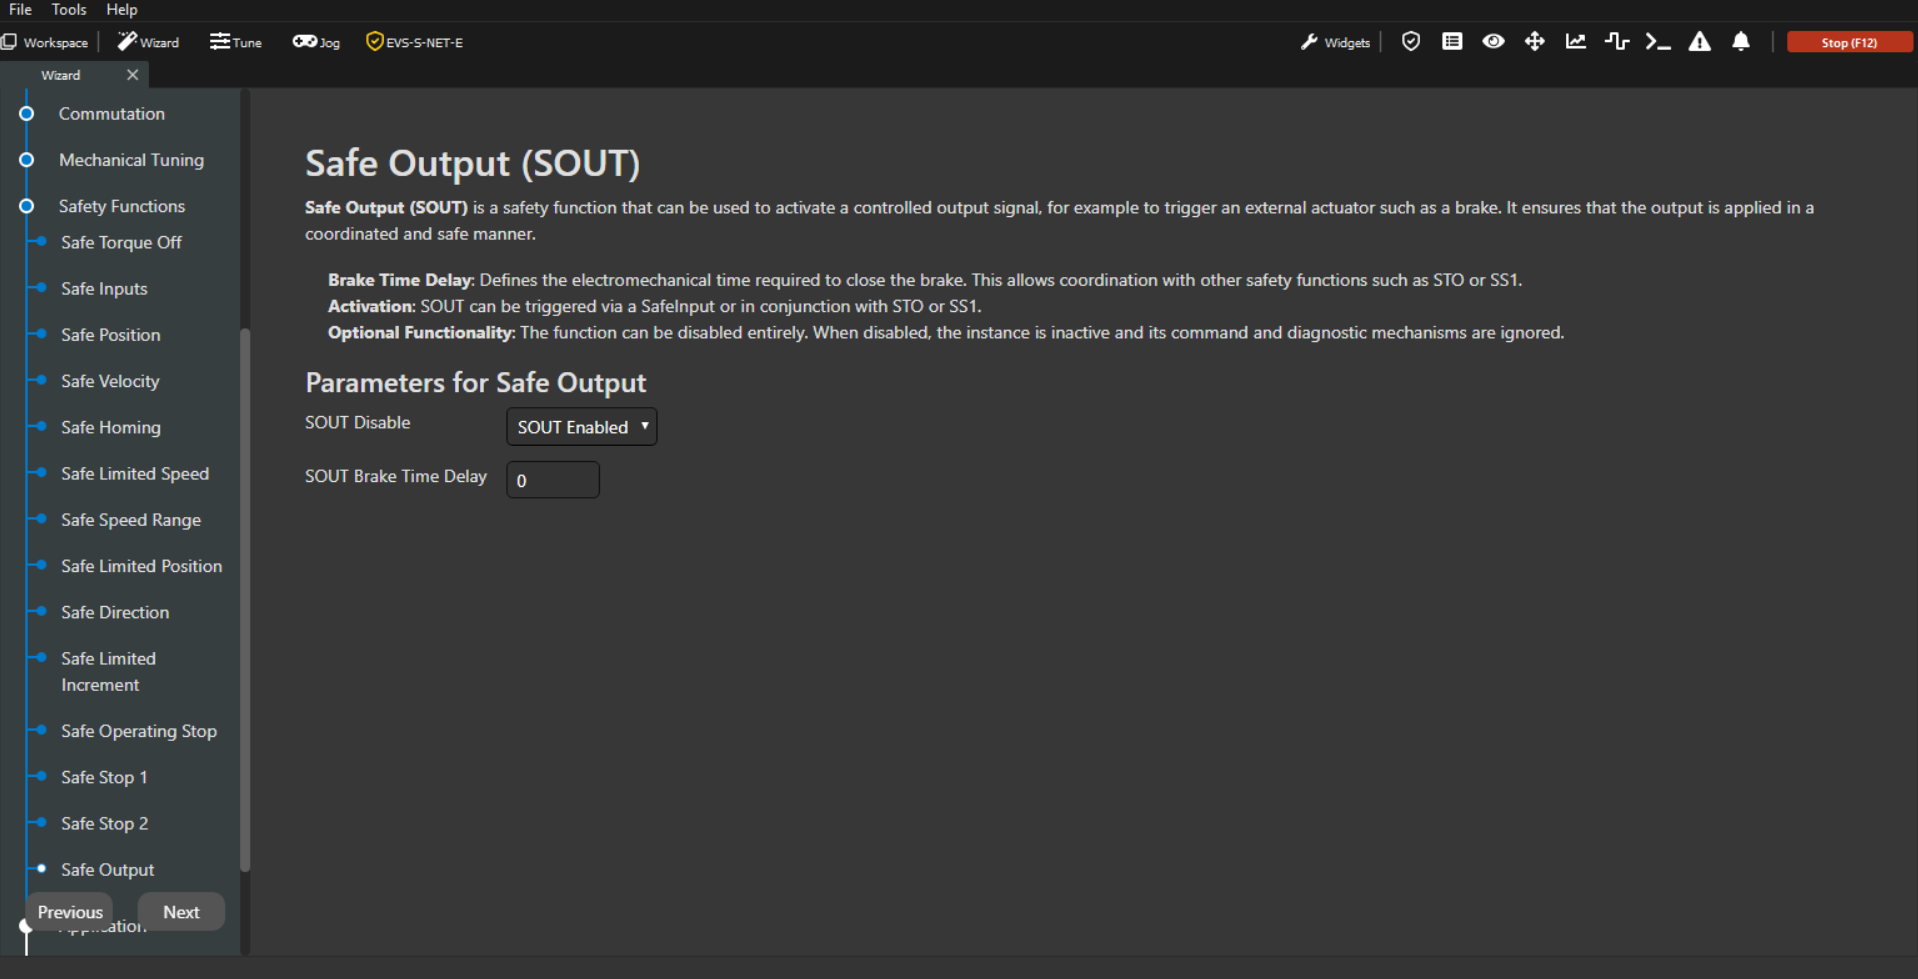
Task: Open the four-arrow move widget icon
Action: tap(1534, 42)
